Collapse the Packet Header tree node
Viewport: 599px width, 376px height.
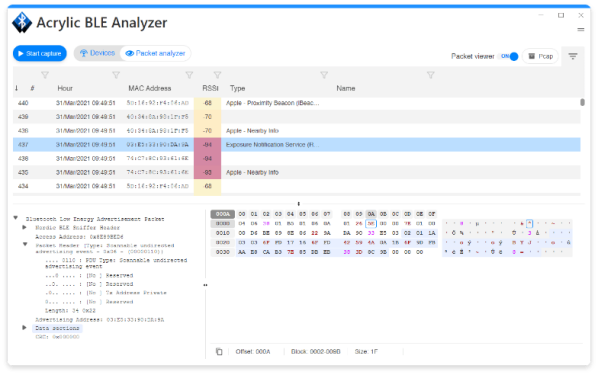(x=25, y=244)
